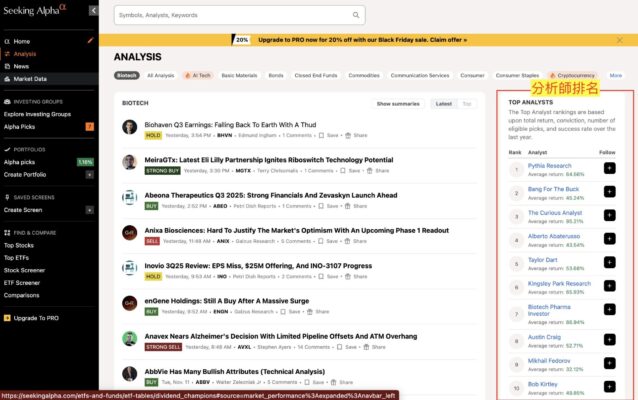Switch article sorting to Top
The image size is (638, 400).
click(x=466, y=103)
